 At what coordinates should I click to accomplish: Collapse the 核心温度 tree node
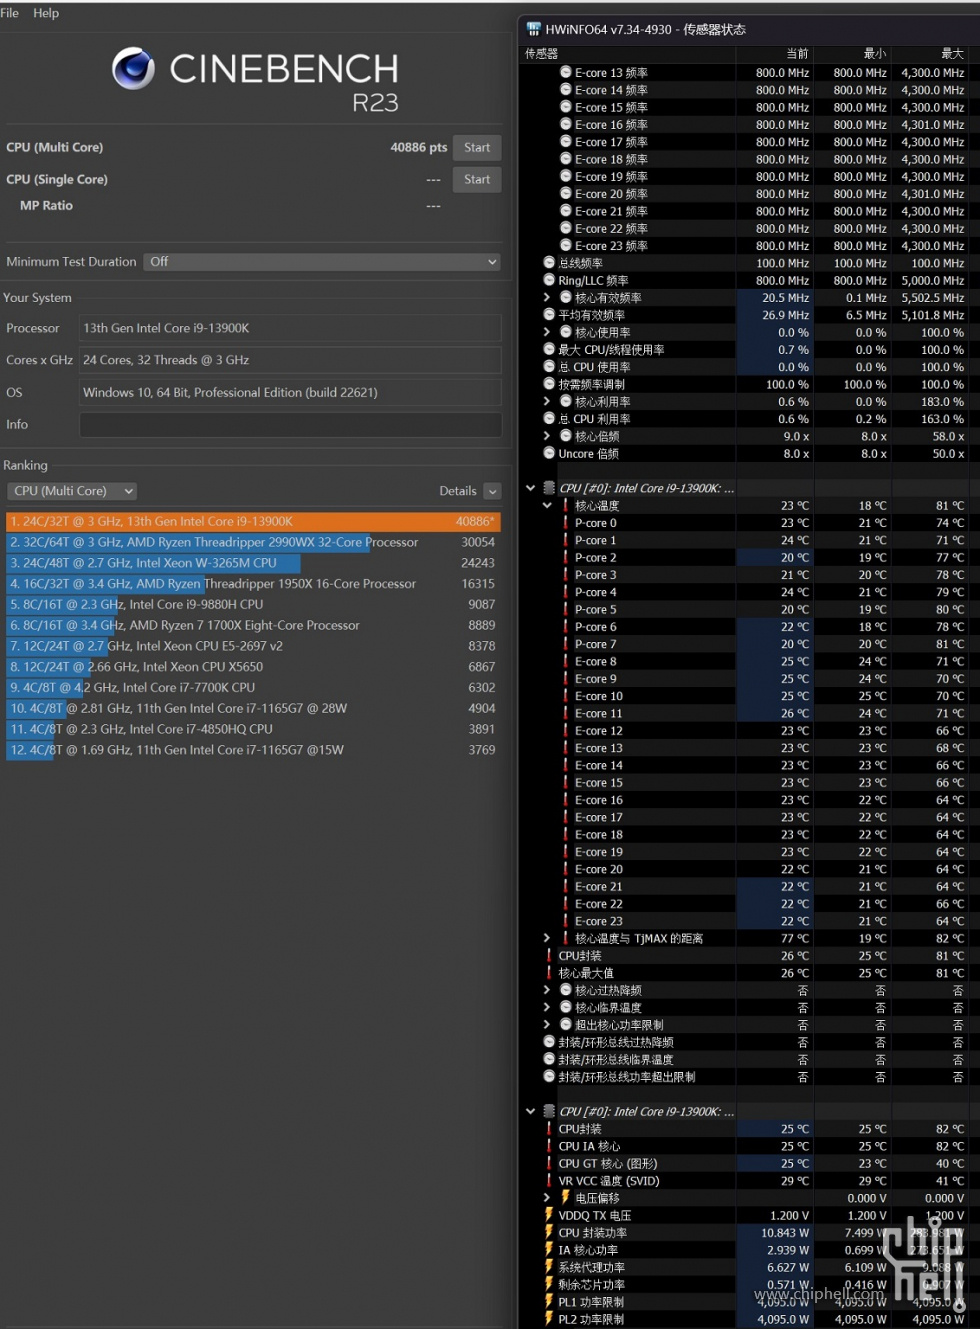(x=547, y=506)
